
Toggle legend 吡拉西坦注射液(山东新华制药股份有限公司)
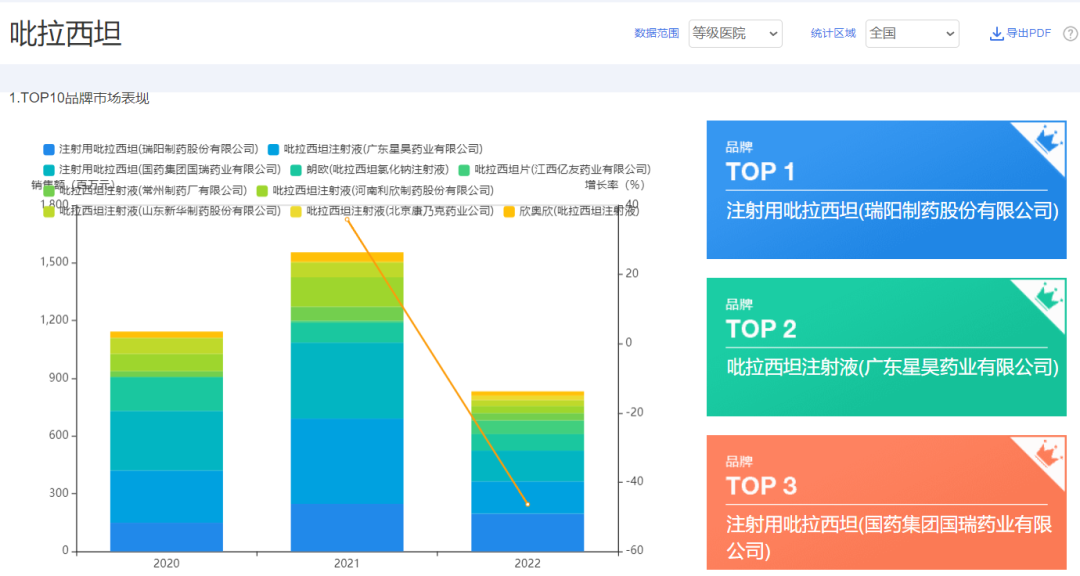tap(162, 211)
